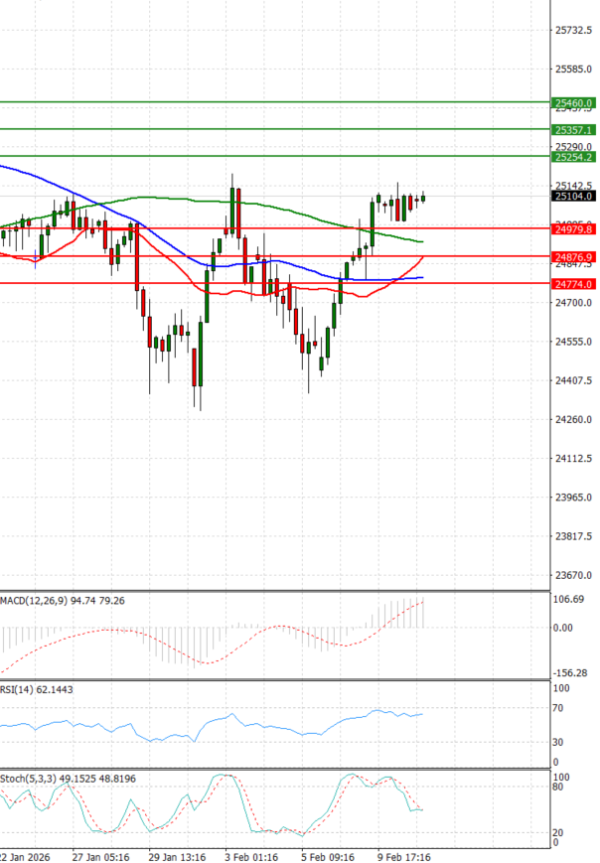Click the 5 Feb 09:16 time marker
The image size is (600, 863).
[x=327, y=857]
